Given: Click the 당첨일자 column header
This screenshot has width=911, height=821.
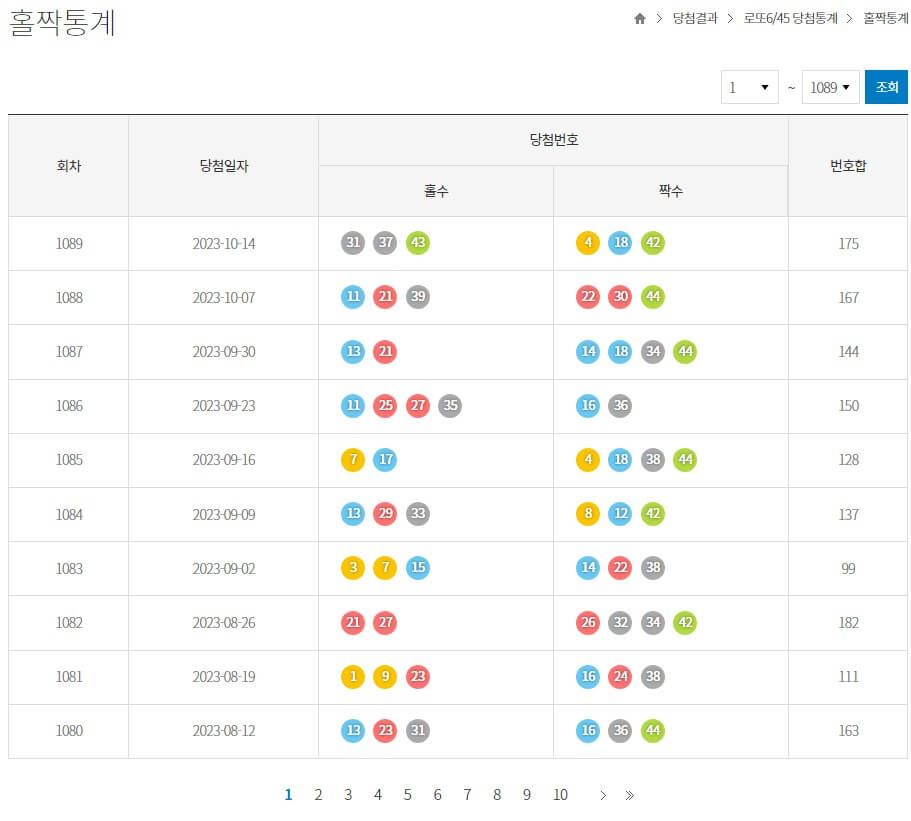Looking at the screenshot, I should click(224, 166).
